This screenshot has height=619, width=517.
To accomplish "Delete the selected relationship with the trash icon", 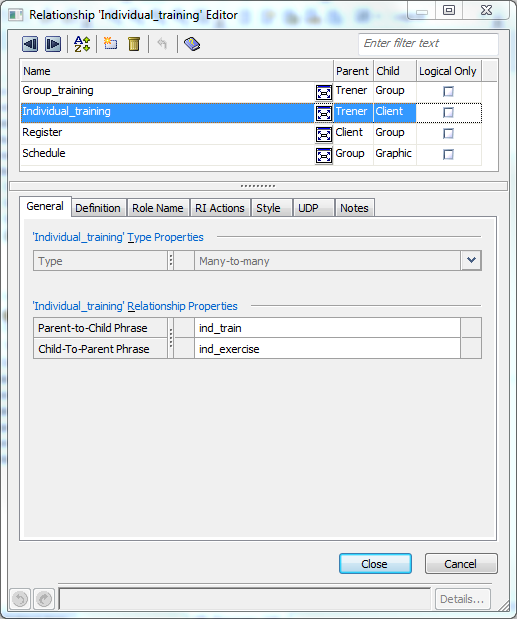I will coord(134,44).
